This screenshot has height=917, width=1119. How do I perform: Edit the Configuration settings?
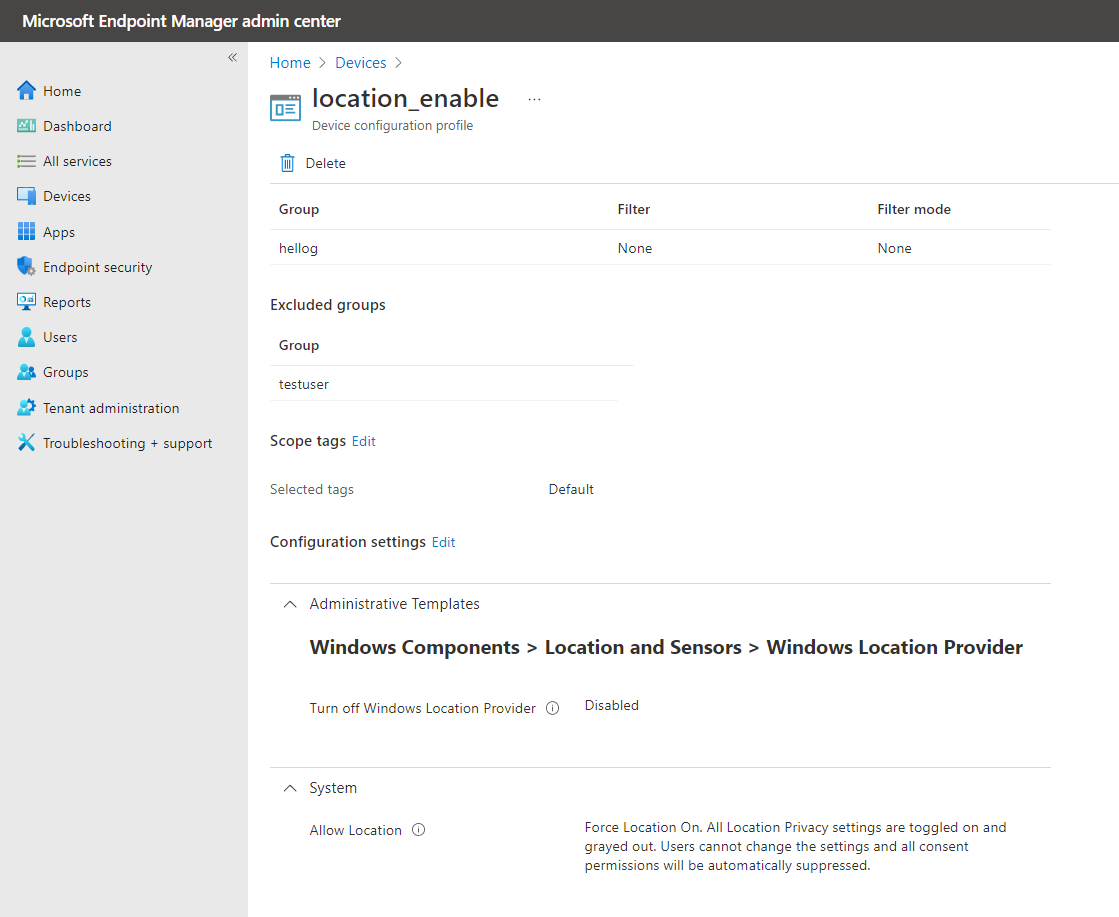tap(443, 542)
